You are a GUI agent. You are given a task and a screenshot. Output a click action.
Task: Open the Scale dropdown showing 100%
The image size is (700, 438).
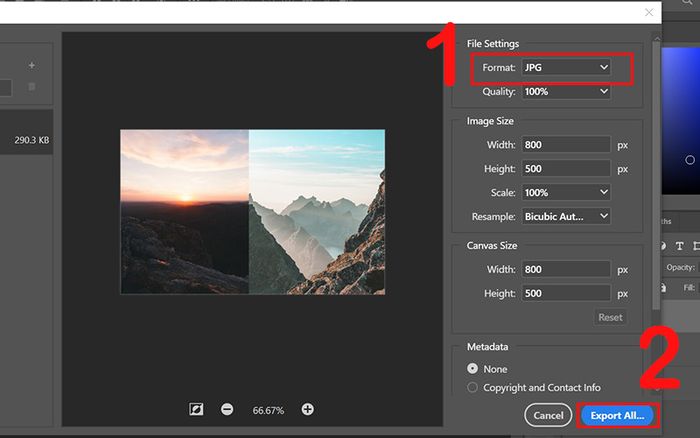coord(566,192)
